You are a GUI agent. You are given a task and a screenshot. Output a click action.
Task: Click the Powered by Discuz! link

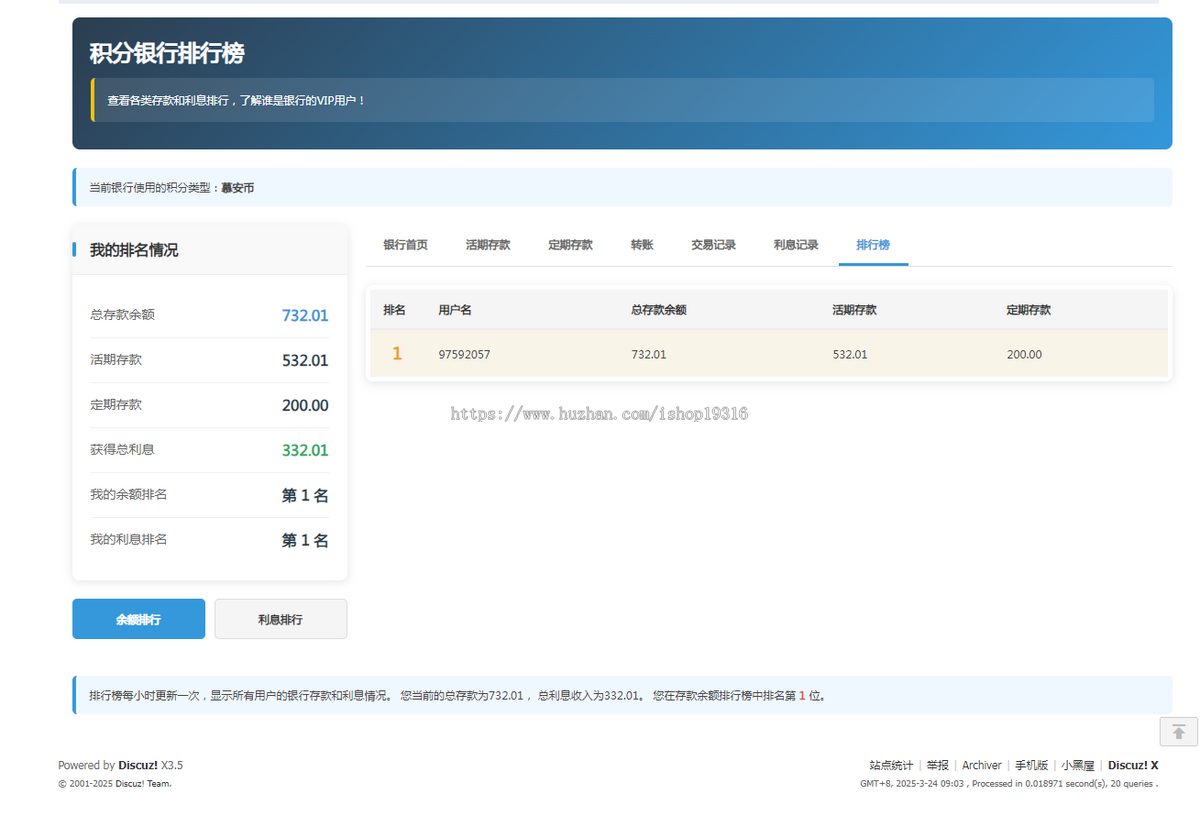click(138, 765)
